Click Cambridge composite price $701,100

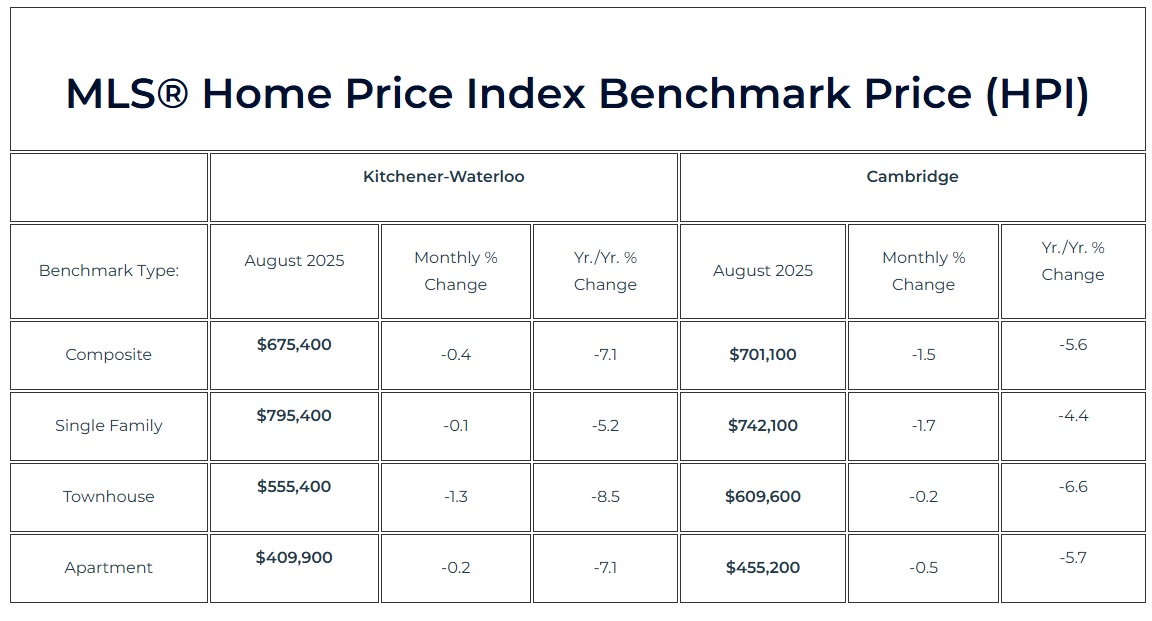coord(763,355)
